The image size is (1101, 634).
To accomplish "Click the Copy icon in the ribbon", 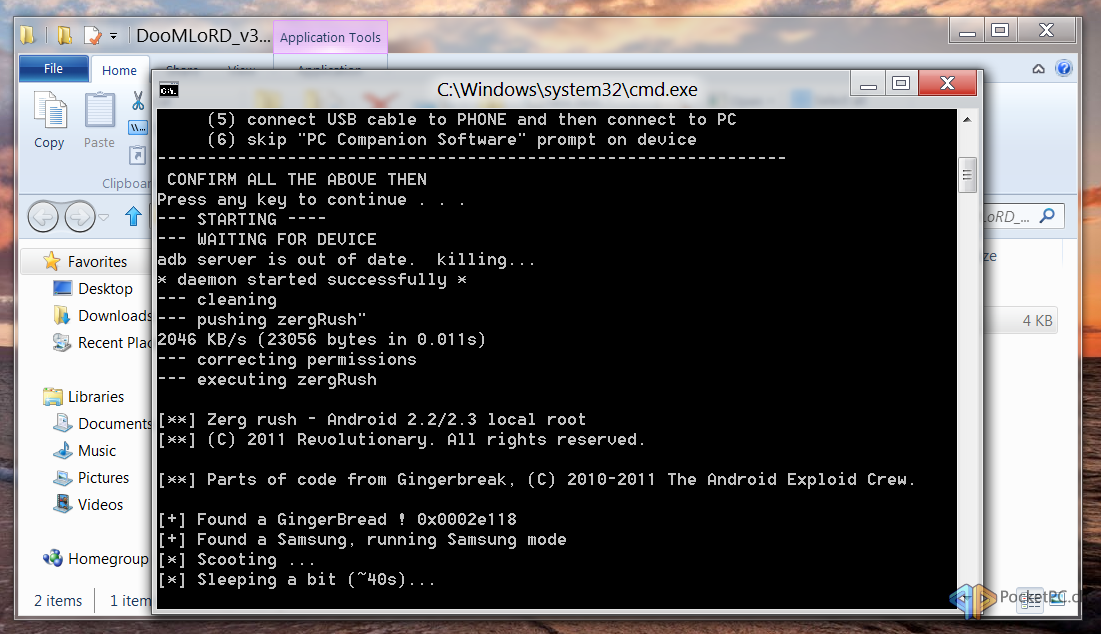I will [48, 119].
